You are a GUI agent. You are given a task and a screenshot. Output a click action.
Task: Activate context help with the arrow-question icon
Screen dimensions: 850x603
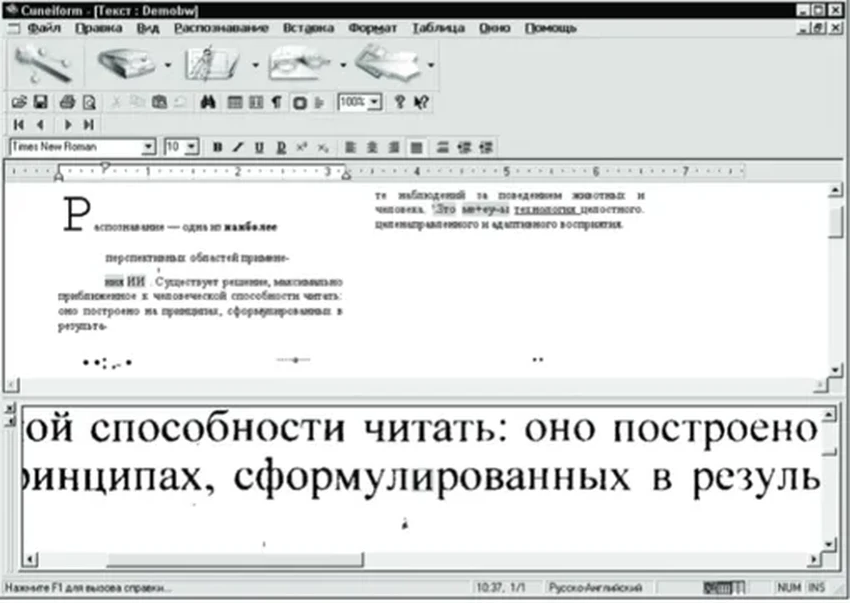421,101
